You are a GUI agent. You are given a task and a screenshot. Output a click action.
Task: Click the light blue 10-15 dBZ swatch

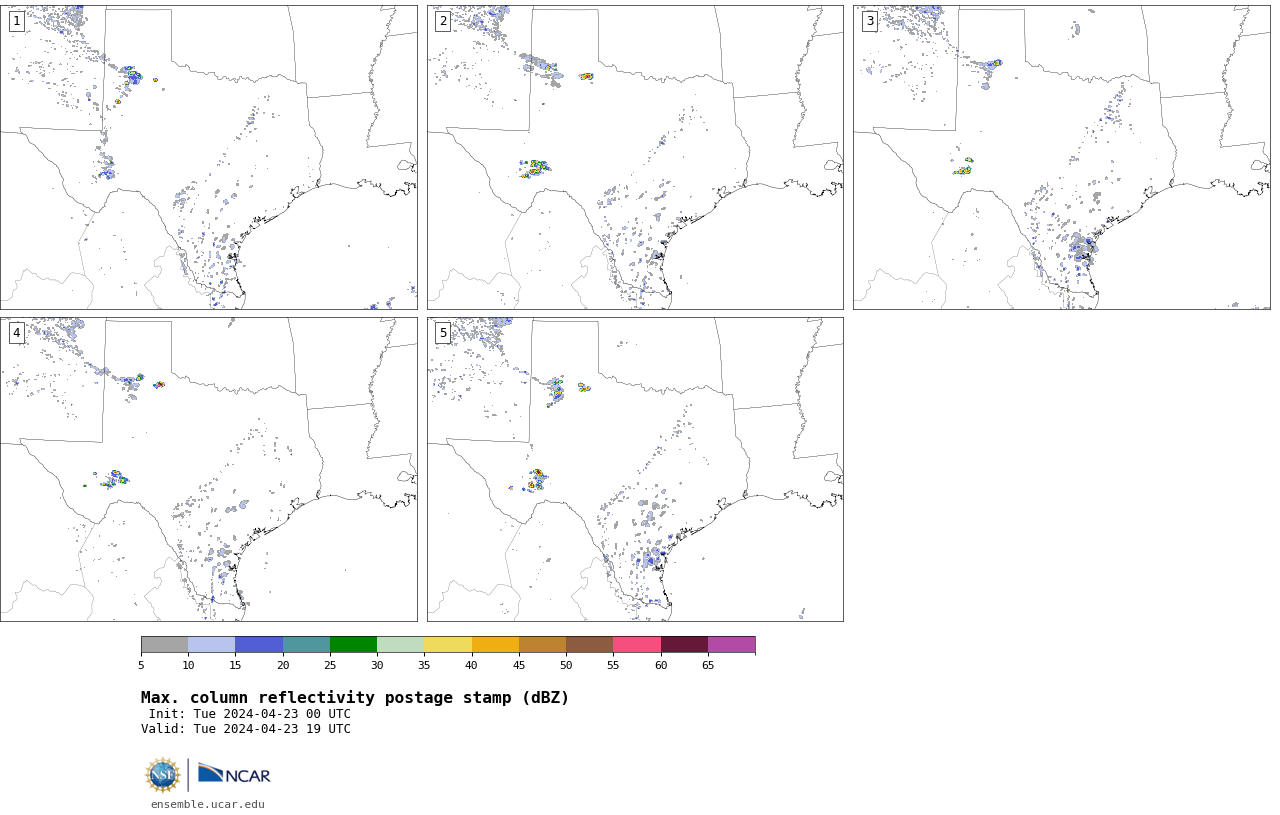pyautogui.click(x=212, y=644)
